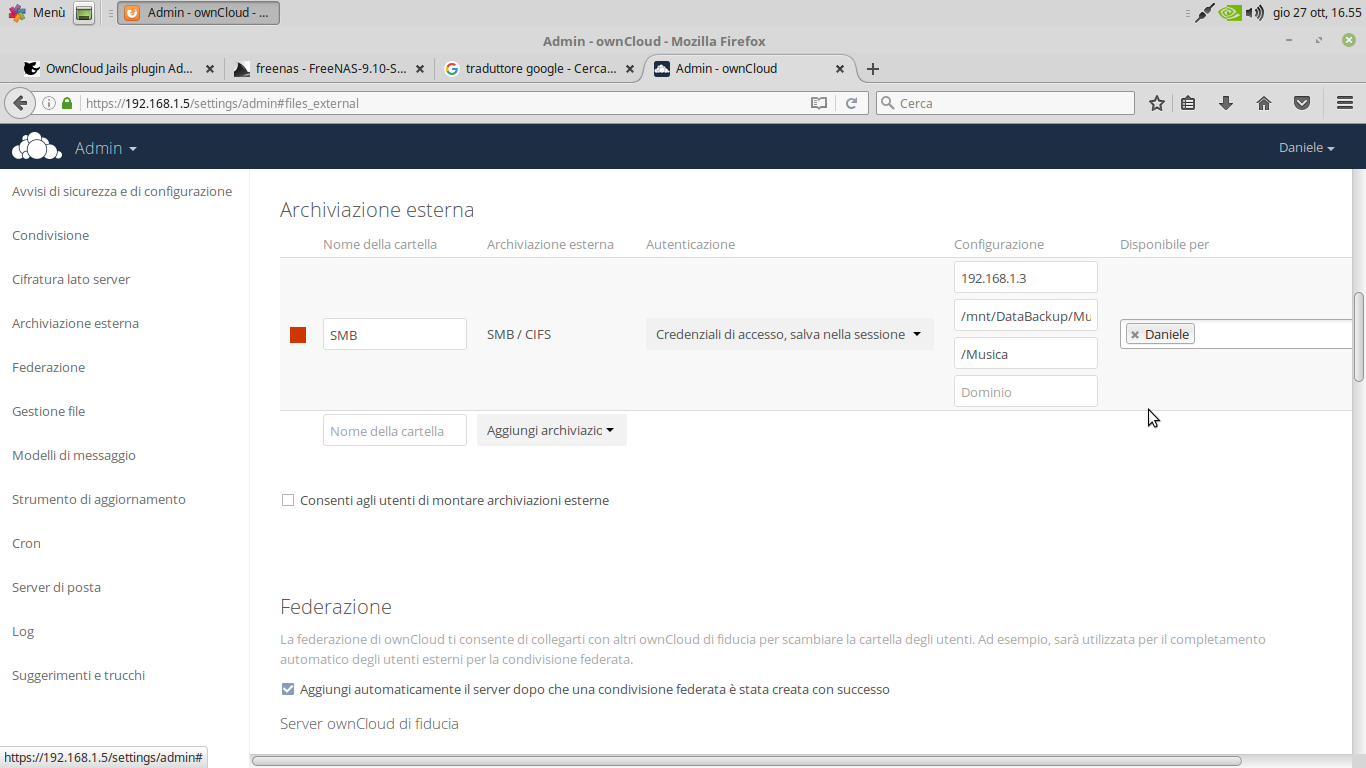Open Cifratura lato server section
Image resolution: width=1366 pixels, height=768 pixels.
point(71,279)
